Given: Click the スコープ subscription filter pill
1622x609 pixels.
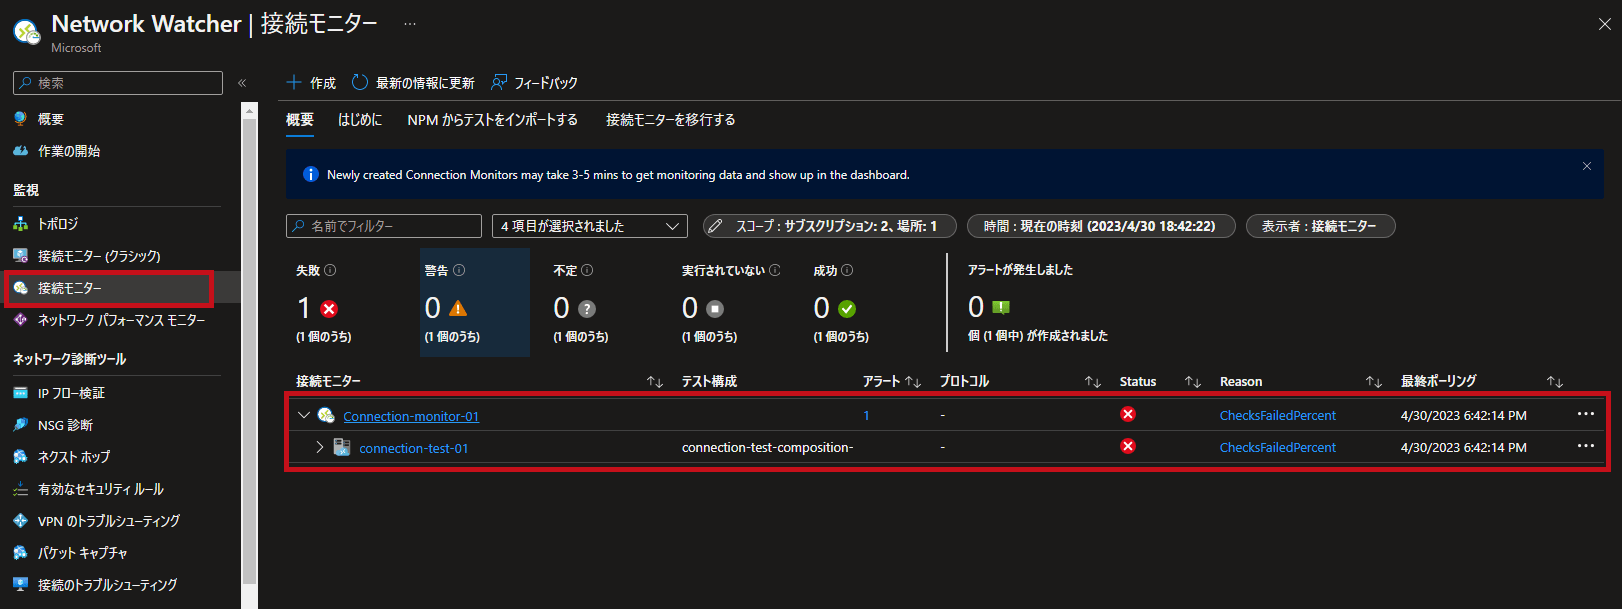Looking at the screenshot, I should (830, 226).
